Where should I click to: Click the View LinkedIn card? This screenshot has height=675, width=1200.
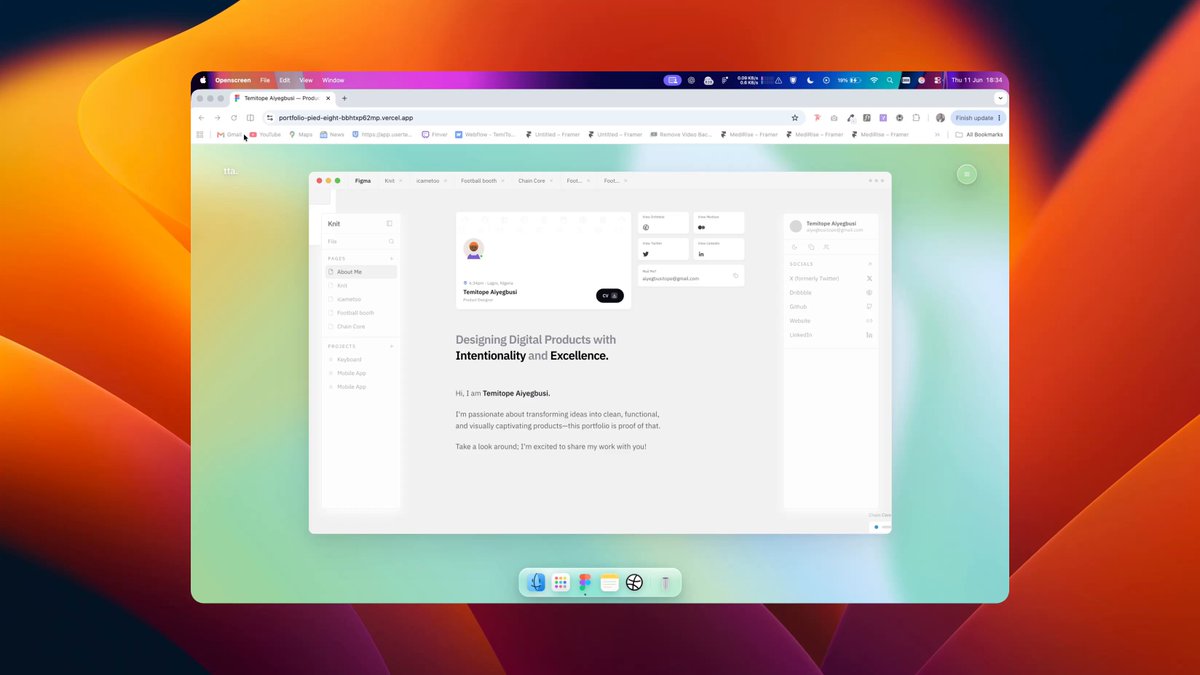click(x=719, y=250)
